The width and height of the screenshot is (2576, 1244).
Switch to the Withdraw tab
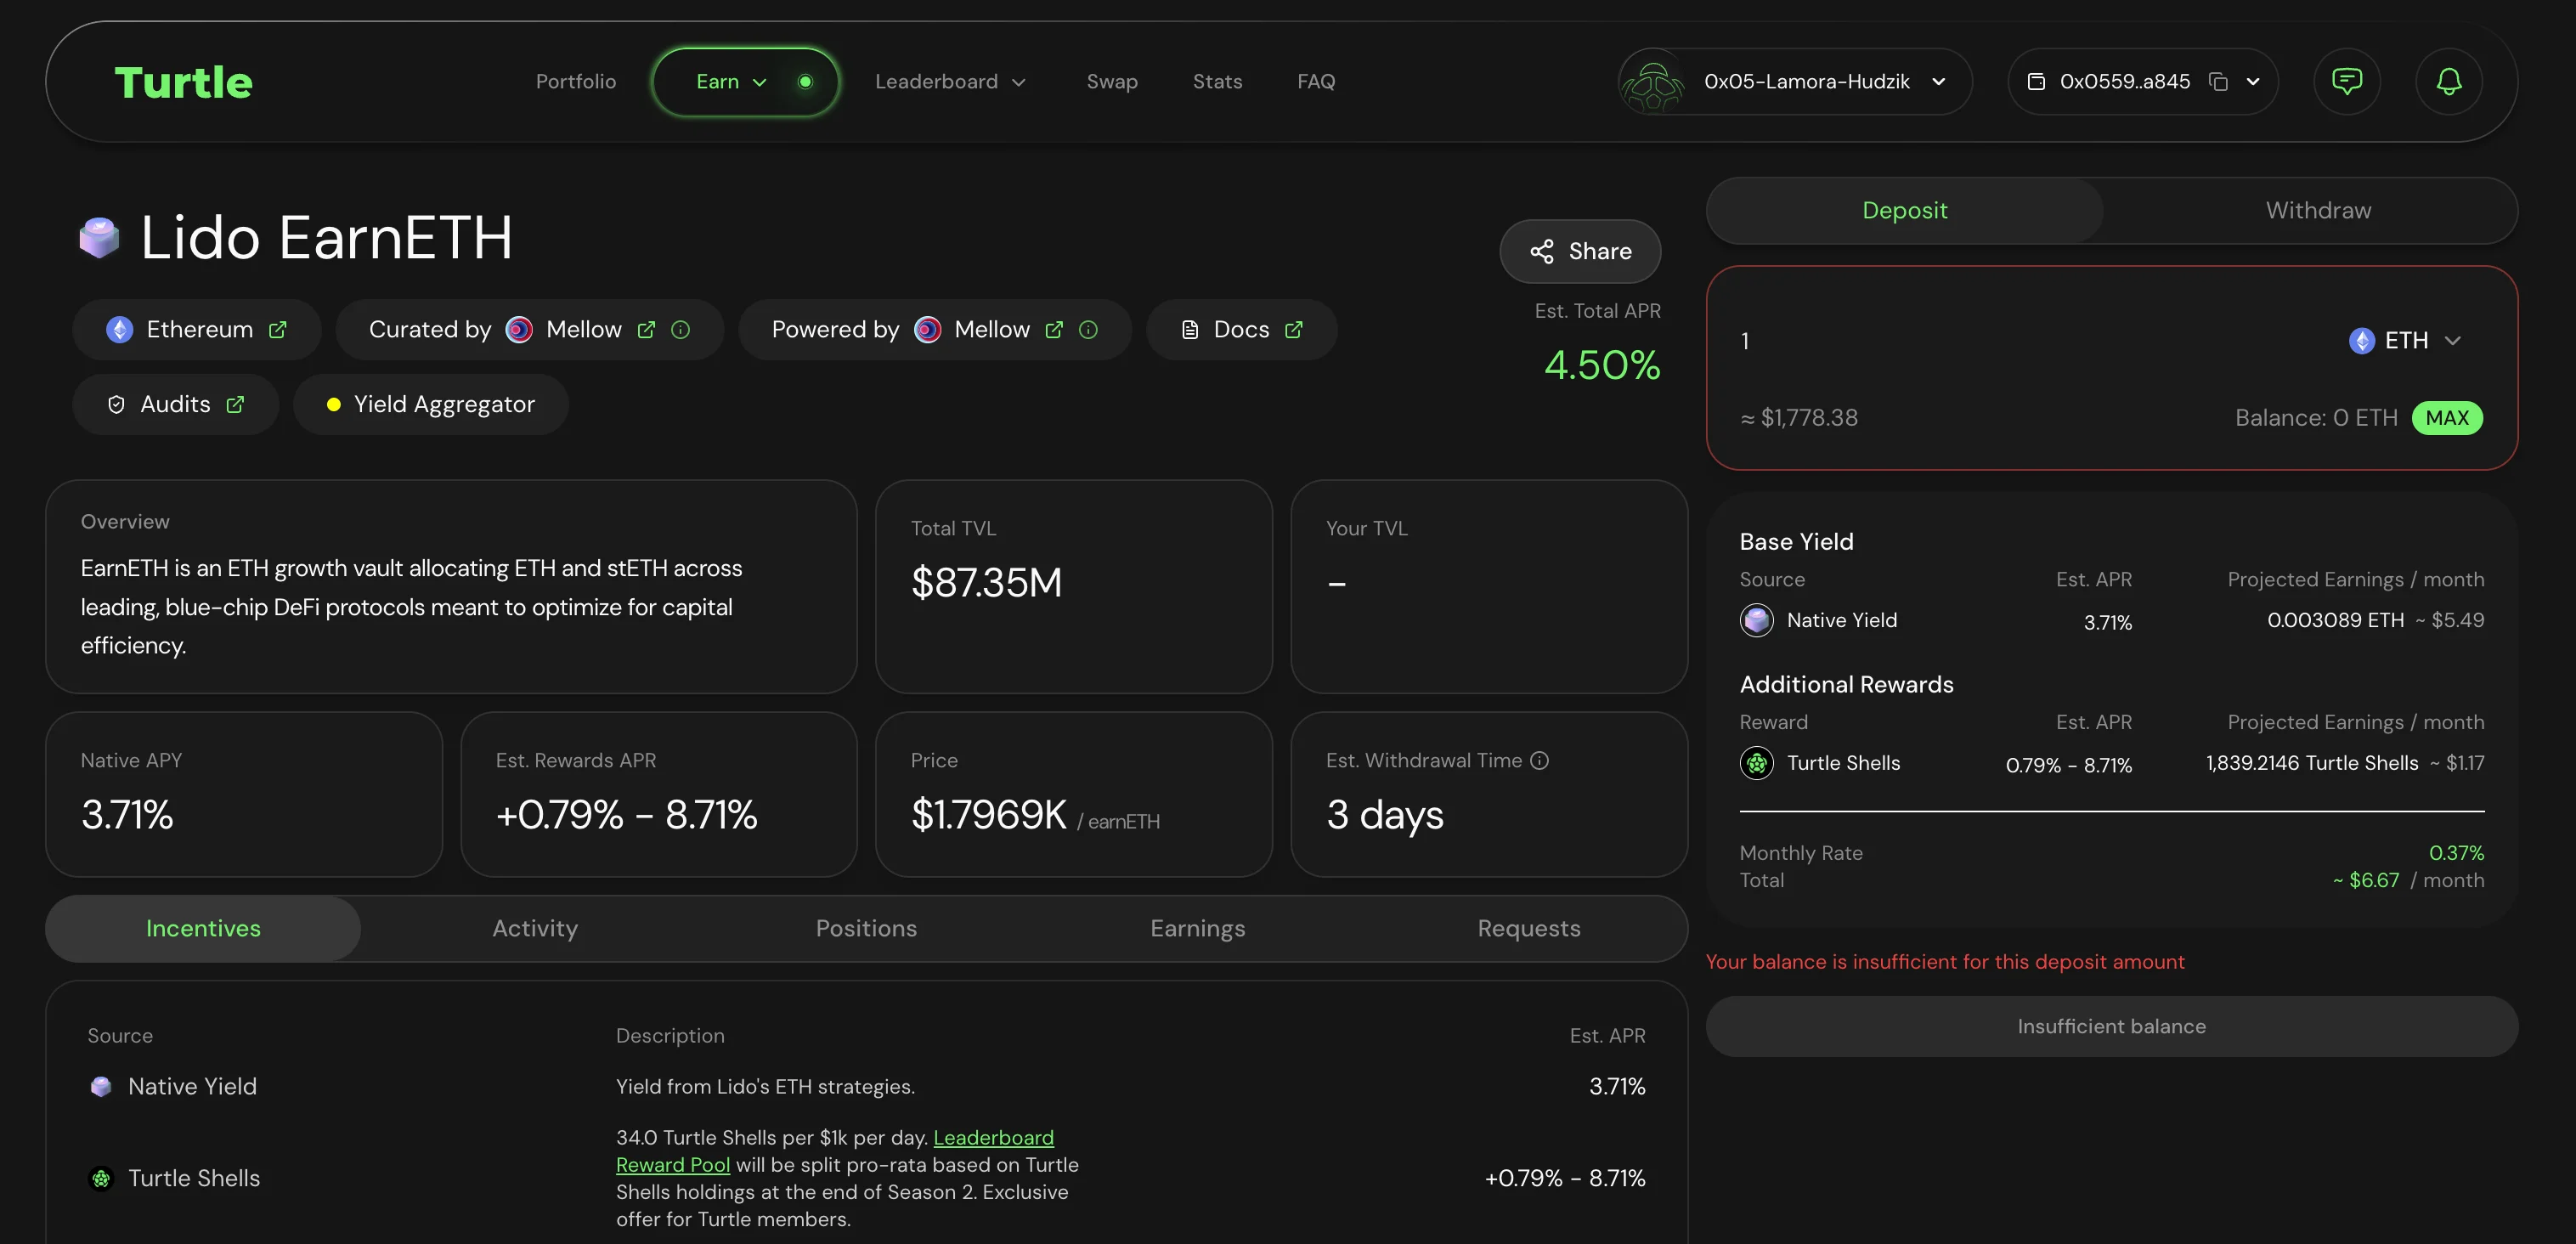pyautogui.click(x=2318, y=211)
